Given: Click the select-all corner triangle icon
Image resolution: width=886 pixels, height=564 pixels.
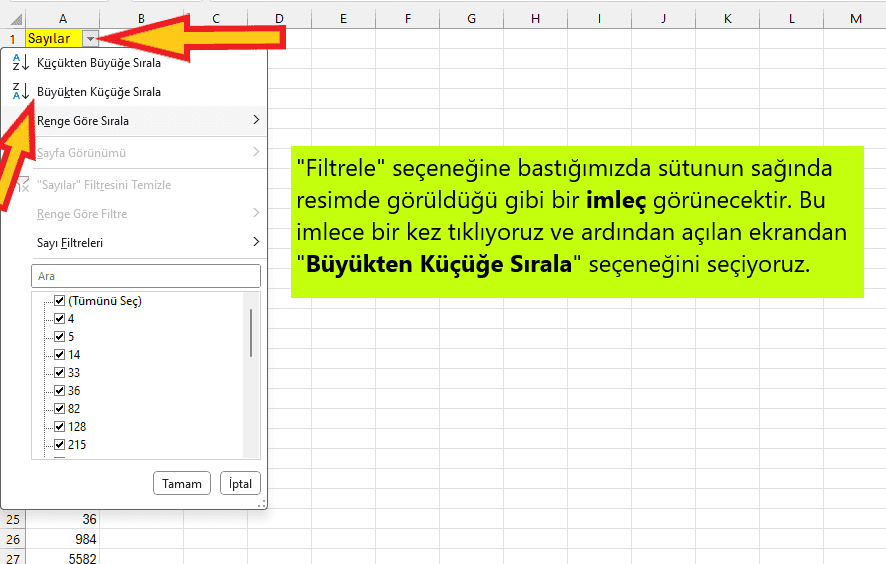Looking at the screenshot, I should tap(17, 19).
